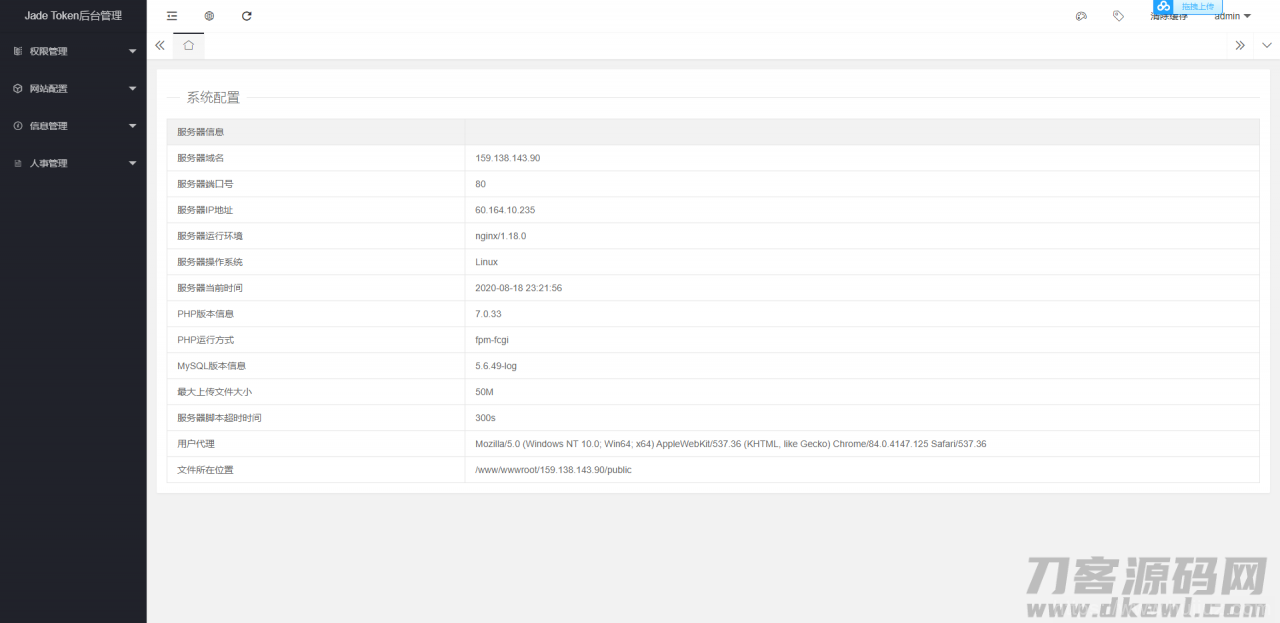
Task: Expand the 网站配置 arrow
Action: [133, 88]
